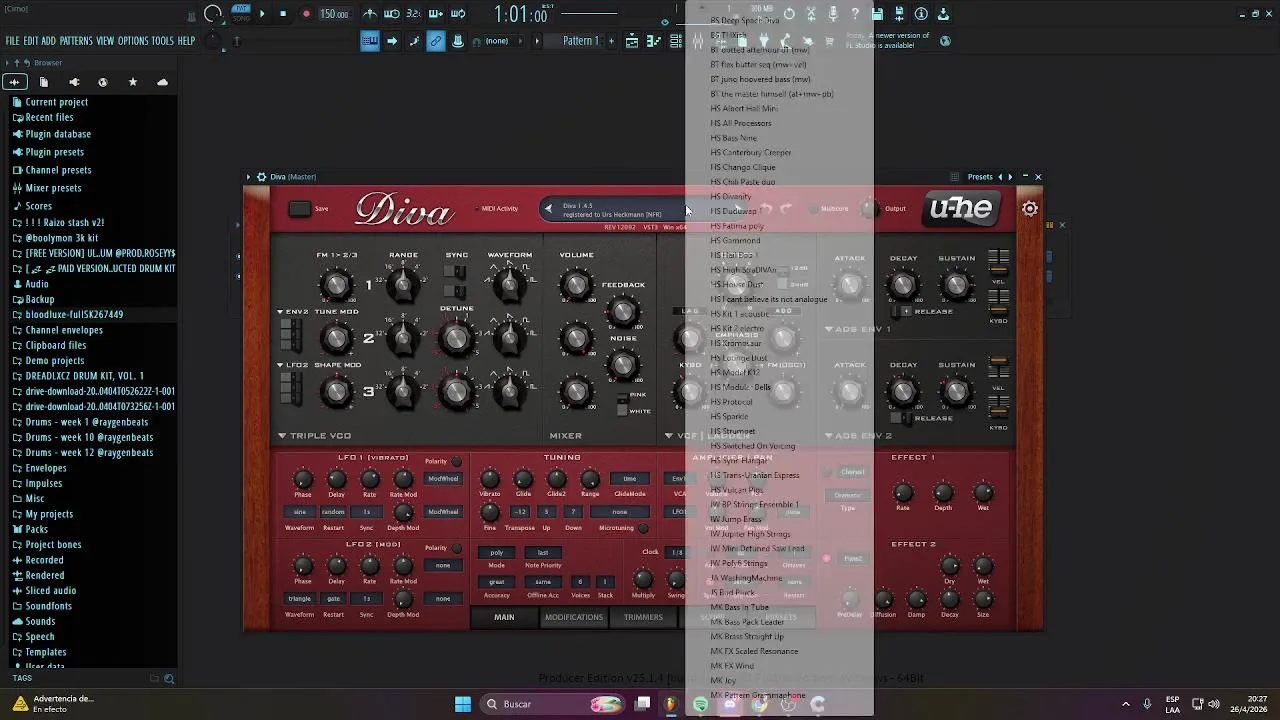Open the save project icon in top toolbar
This screenshot has height=720, width=1280.
click(877, 14)
